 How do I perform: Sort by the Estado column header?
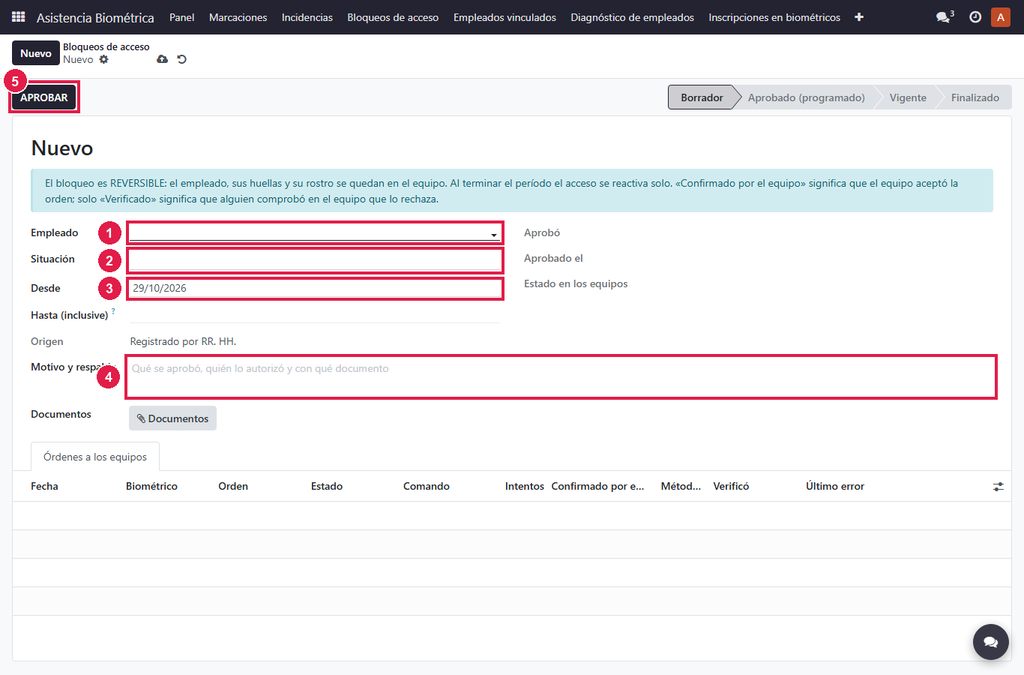pos(327,486)
